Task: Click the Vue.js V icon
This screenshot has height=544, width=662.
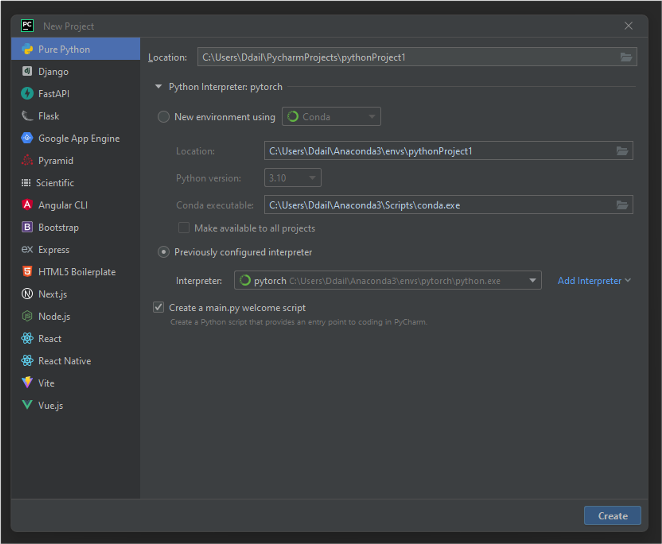Action: (x=27, y=405)
